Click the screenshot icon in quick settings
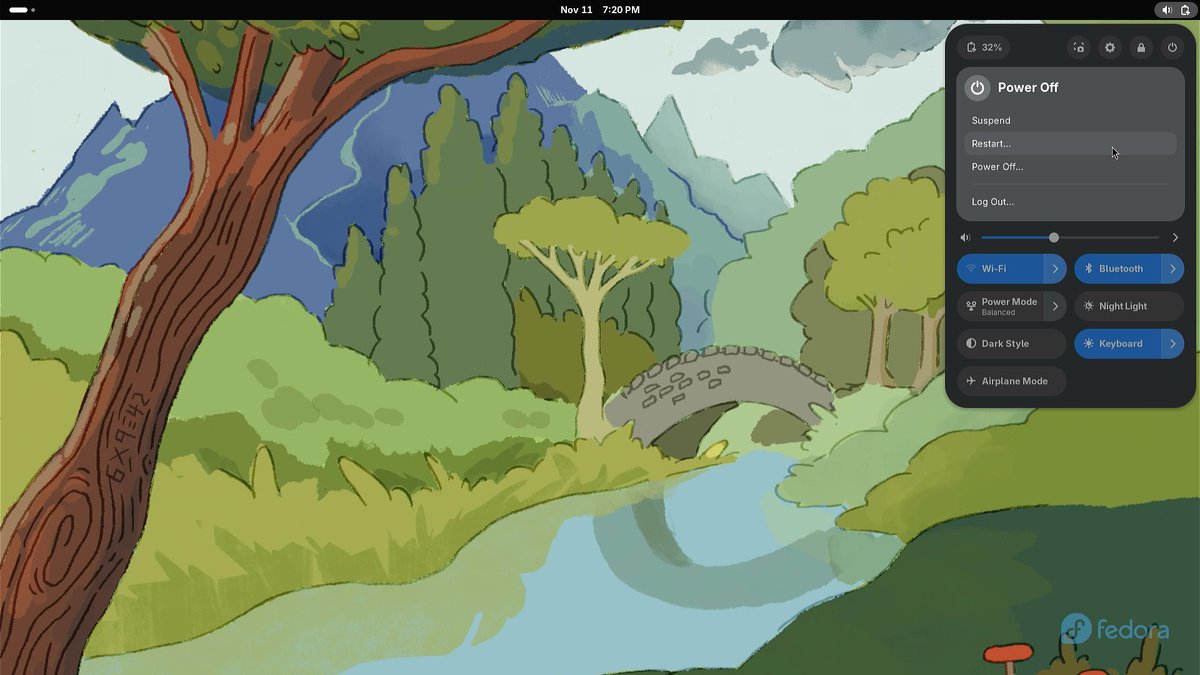The image size is (1200, 675). coord(1078,47)
